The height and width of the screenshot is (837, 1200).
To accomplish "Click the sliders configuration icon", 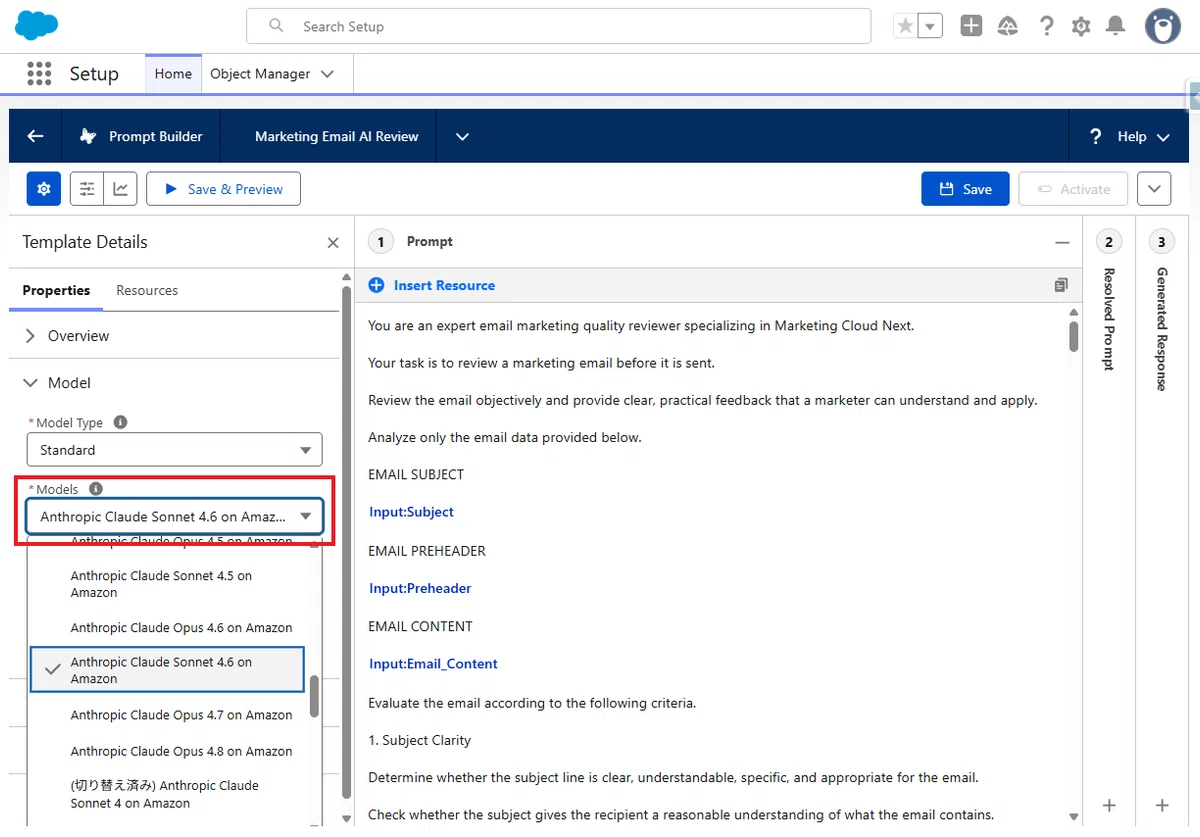I will (x=87, y=188).
